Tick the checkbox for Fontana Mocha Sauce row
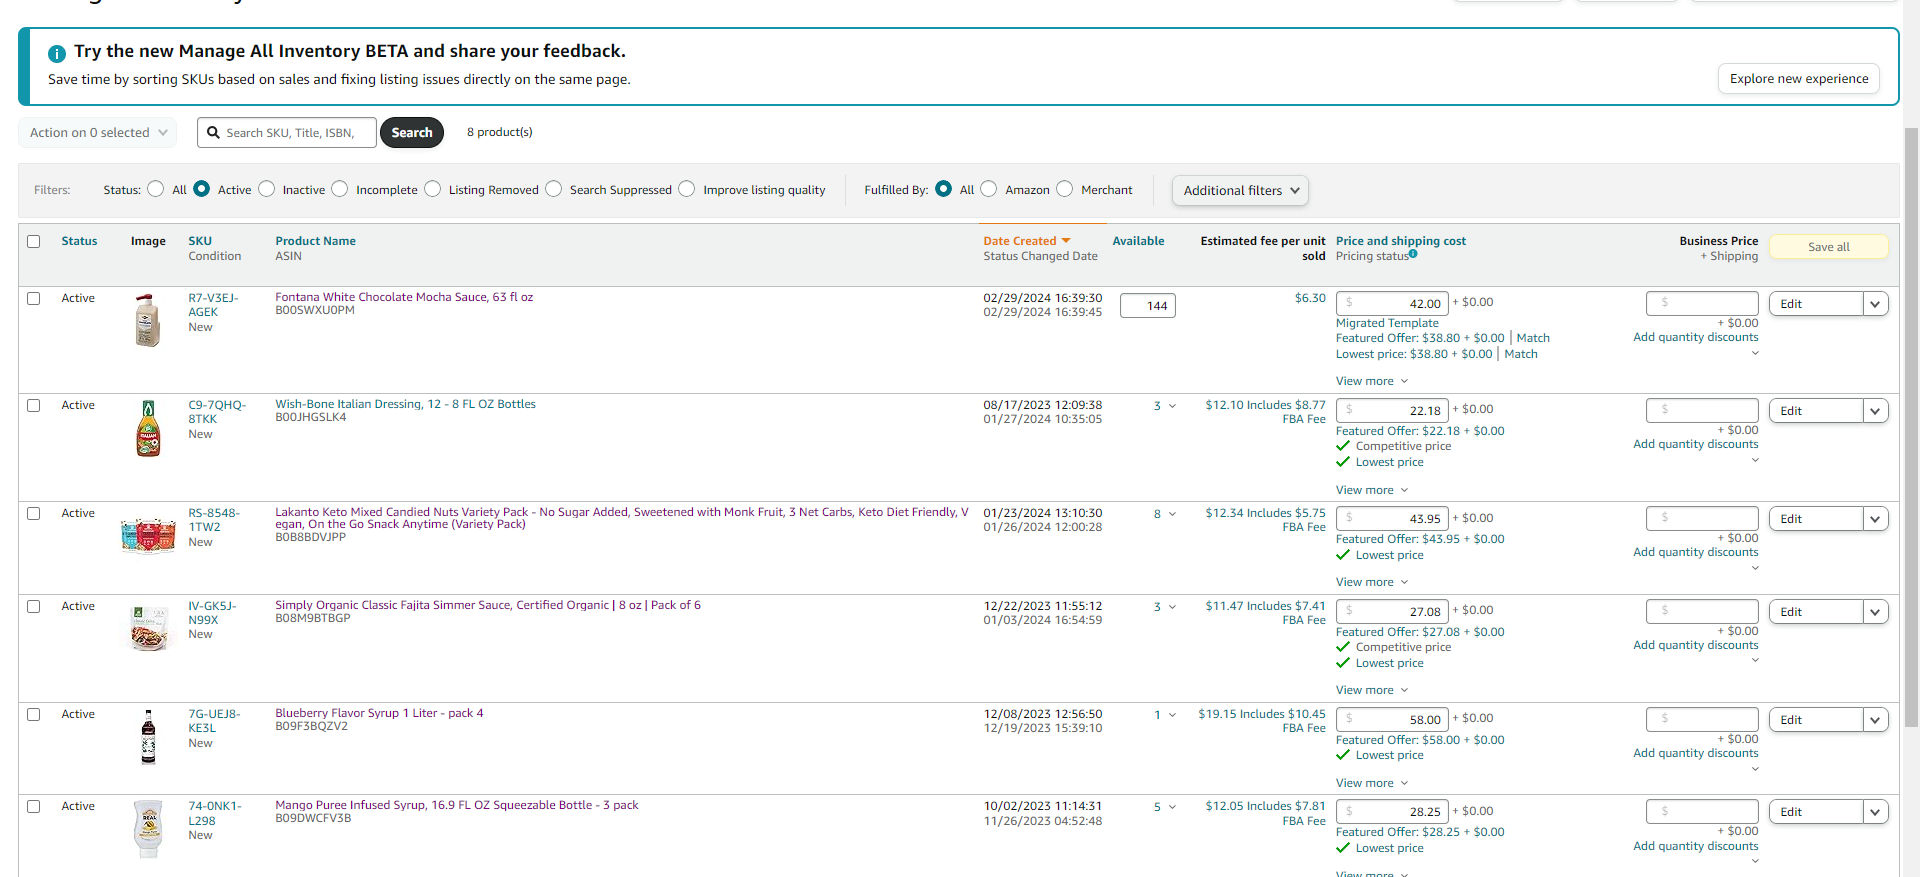The height and width of the screenshot is (877, 1920). [x=34, y=298]
